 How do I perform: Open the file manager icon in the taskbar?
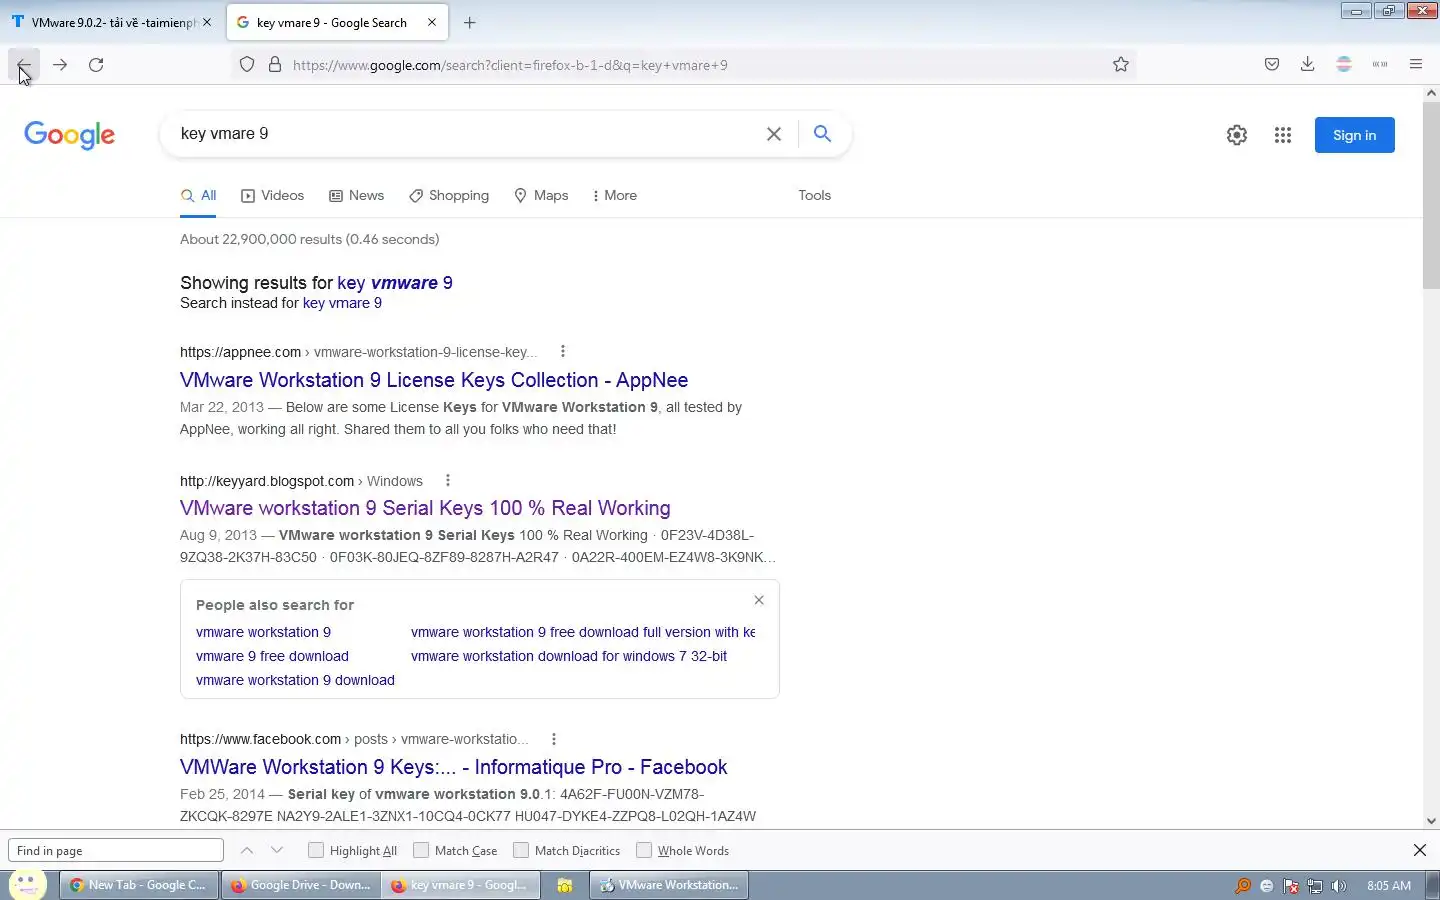565,885
